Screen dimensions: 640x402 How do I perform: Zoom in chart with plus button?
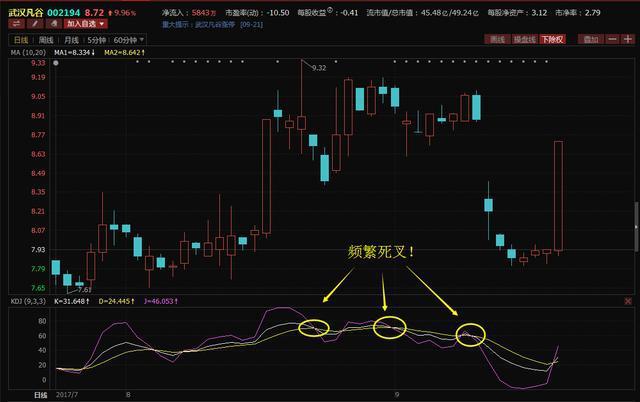(x=627, y=39)
